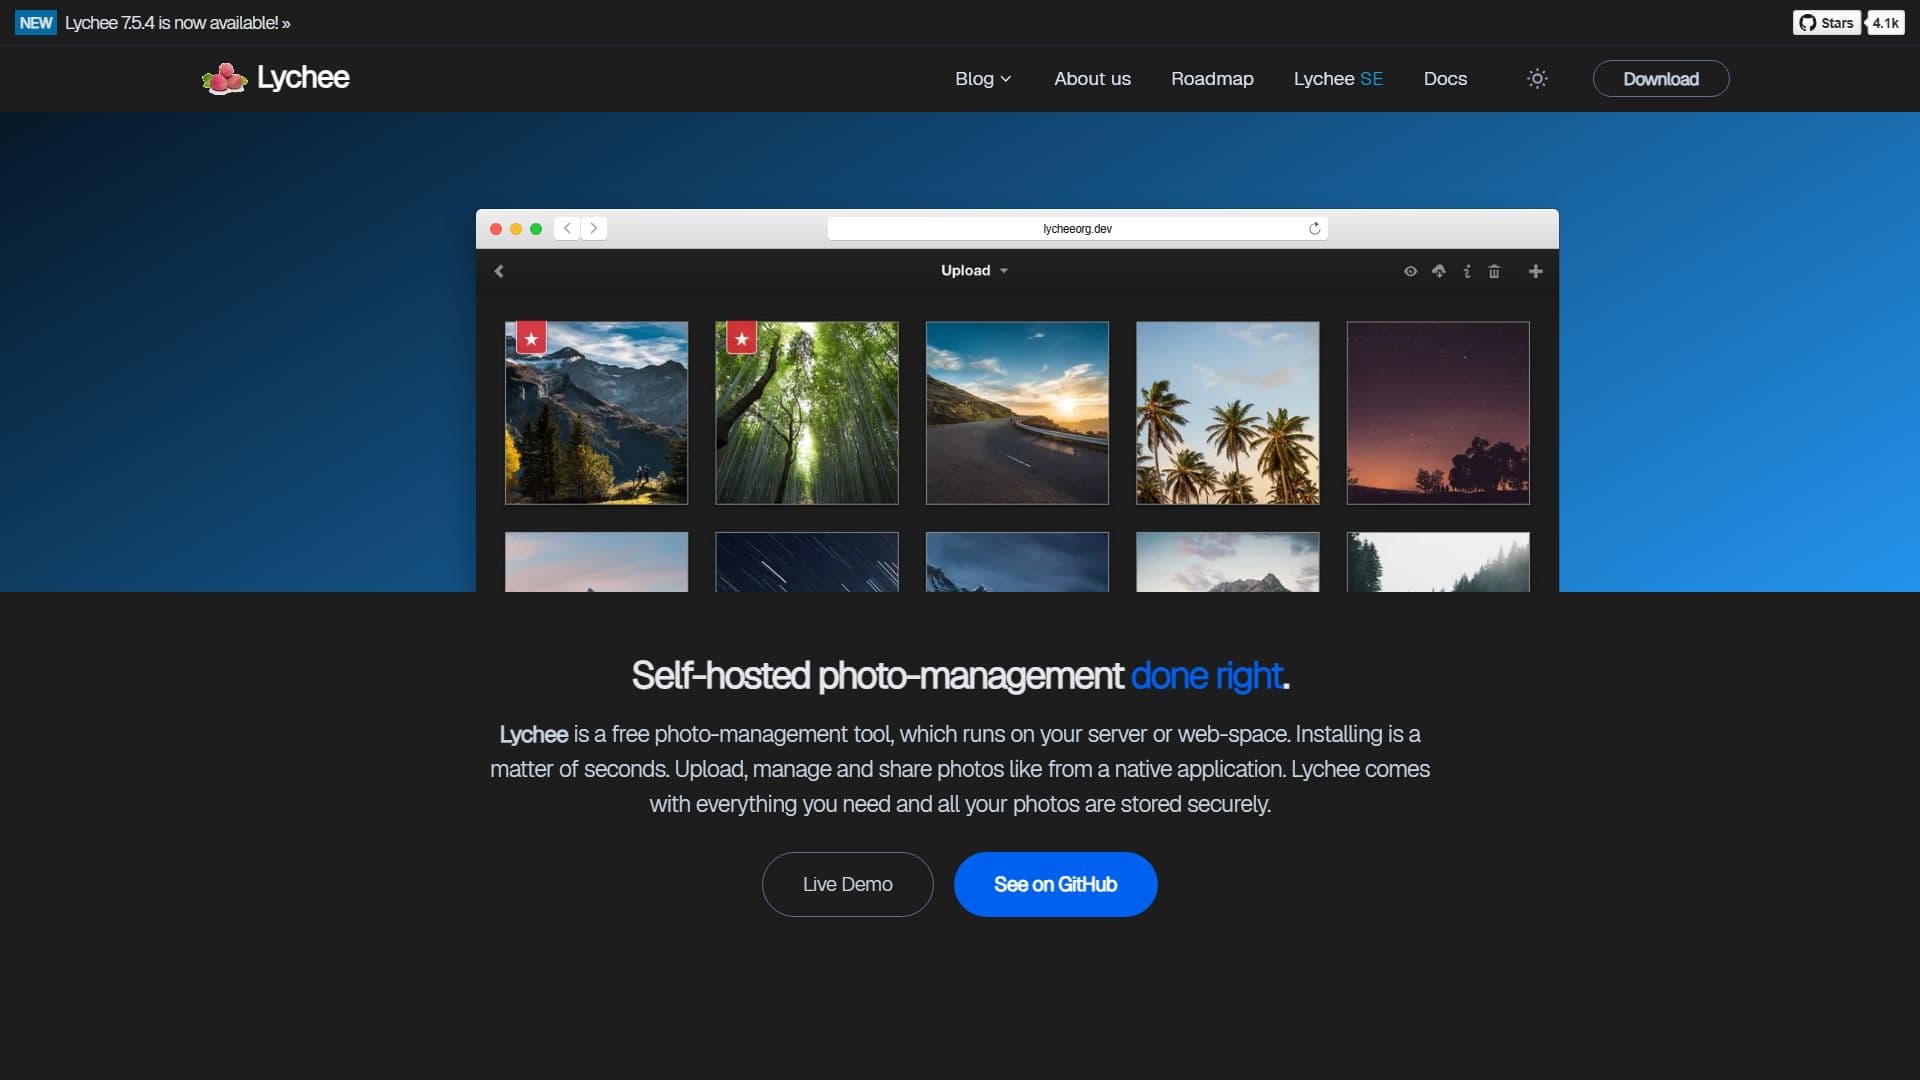This screenshot has width=1920, height=1080.
Task: Click the Lychee brand name text
Action: coord(303,77)
